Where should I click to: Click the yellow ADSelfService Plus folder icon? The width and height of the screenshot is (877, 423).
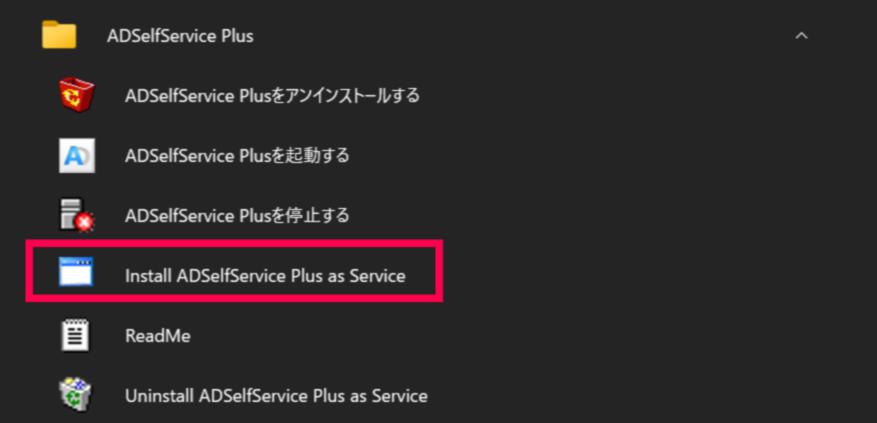[x=60, y=36]
